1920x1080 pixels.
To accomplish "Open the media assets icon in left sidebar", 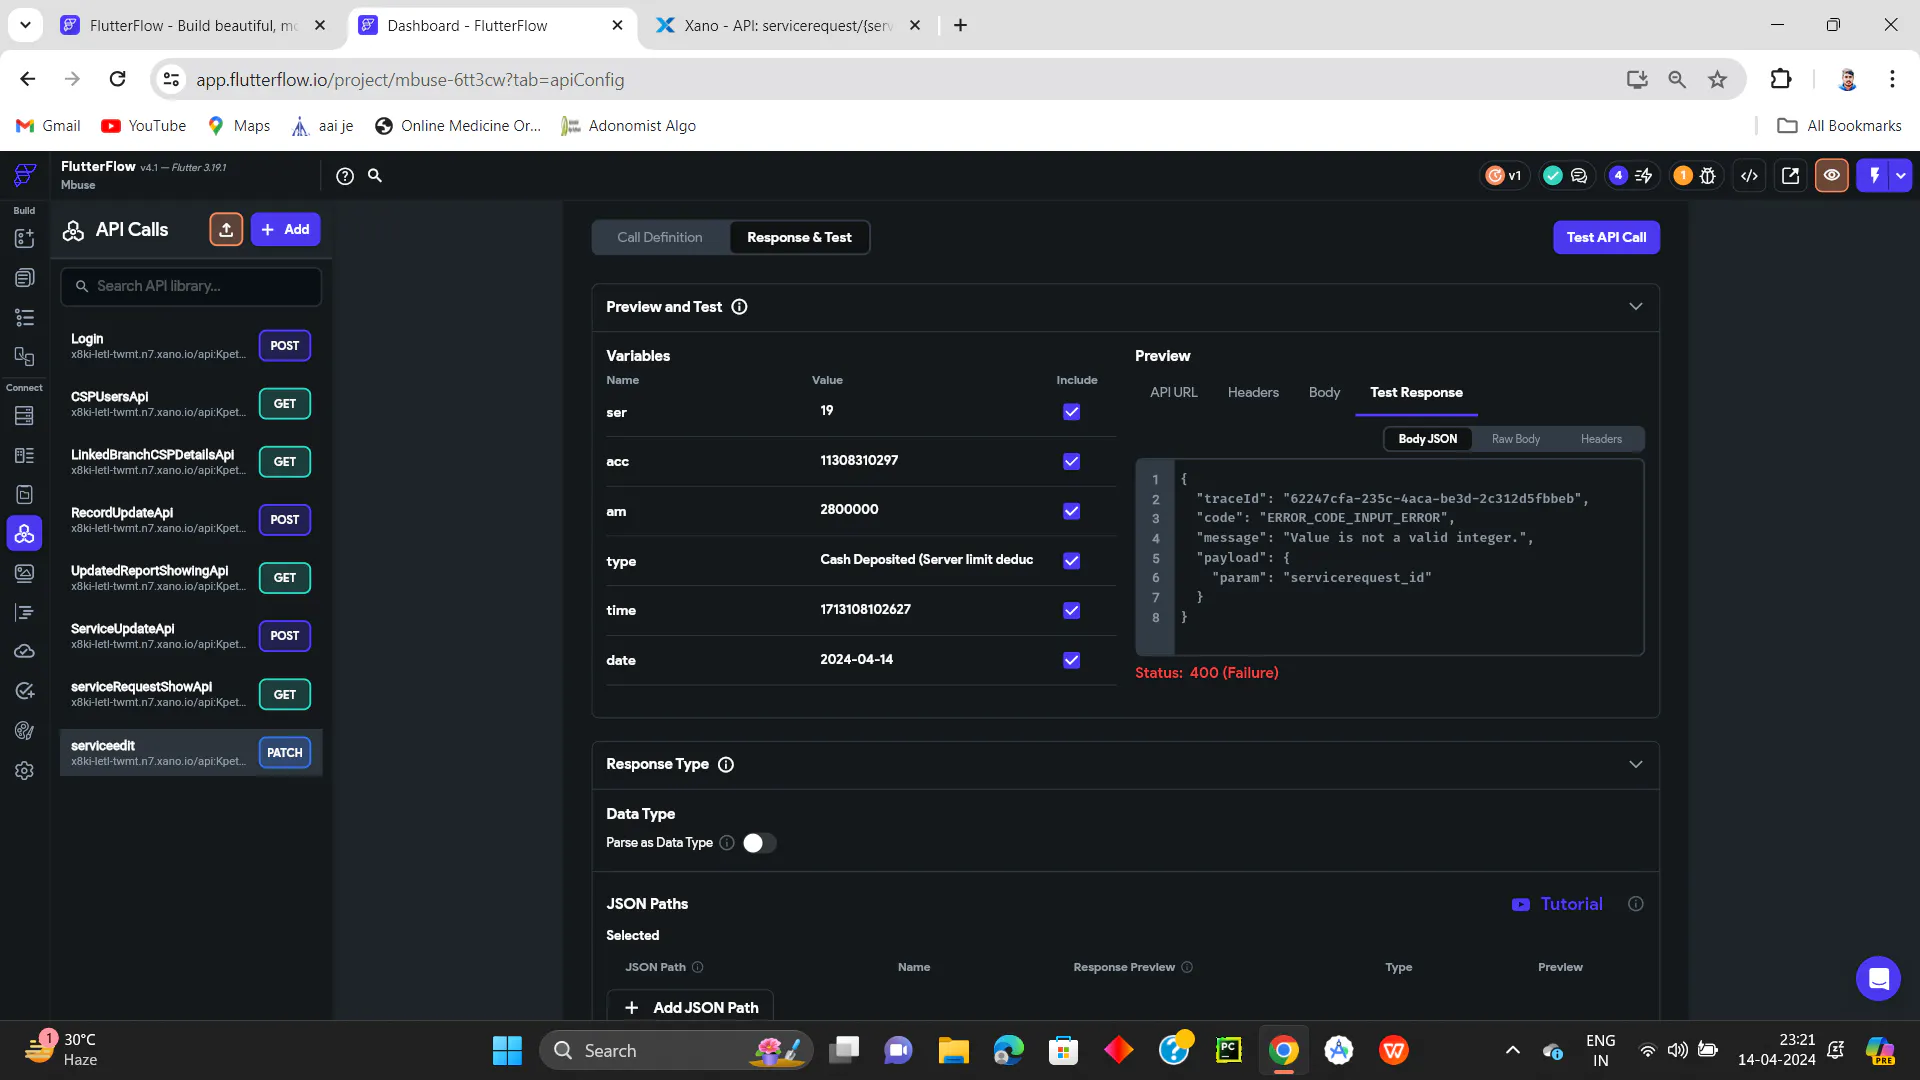I will pos(25,573).
